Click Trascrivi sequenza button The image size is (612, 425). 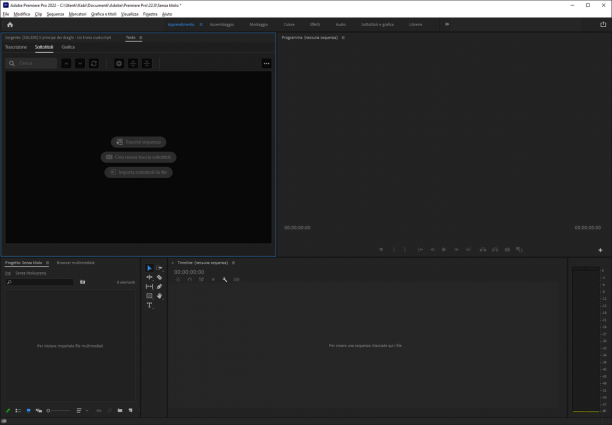click(139, 142)
